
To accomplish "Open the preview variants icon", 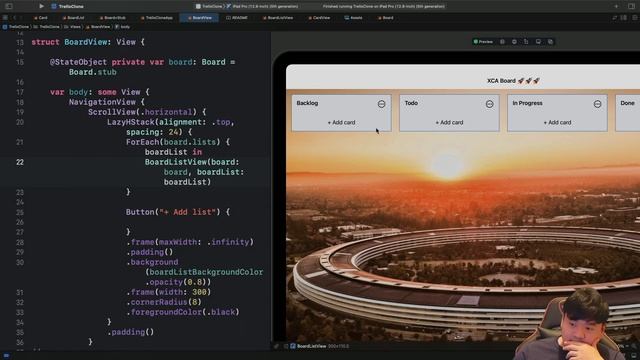I will pos(514,42).
